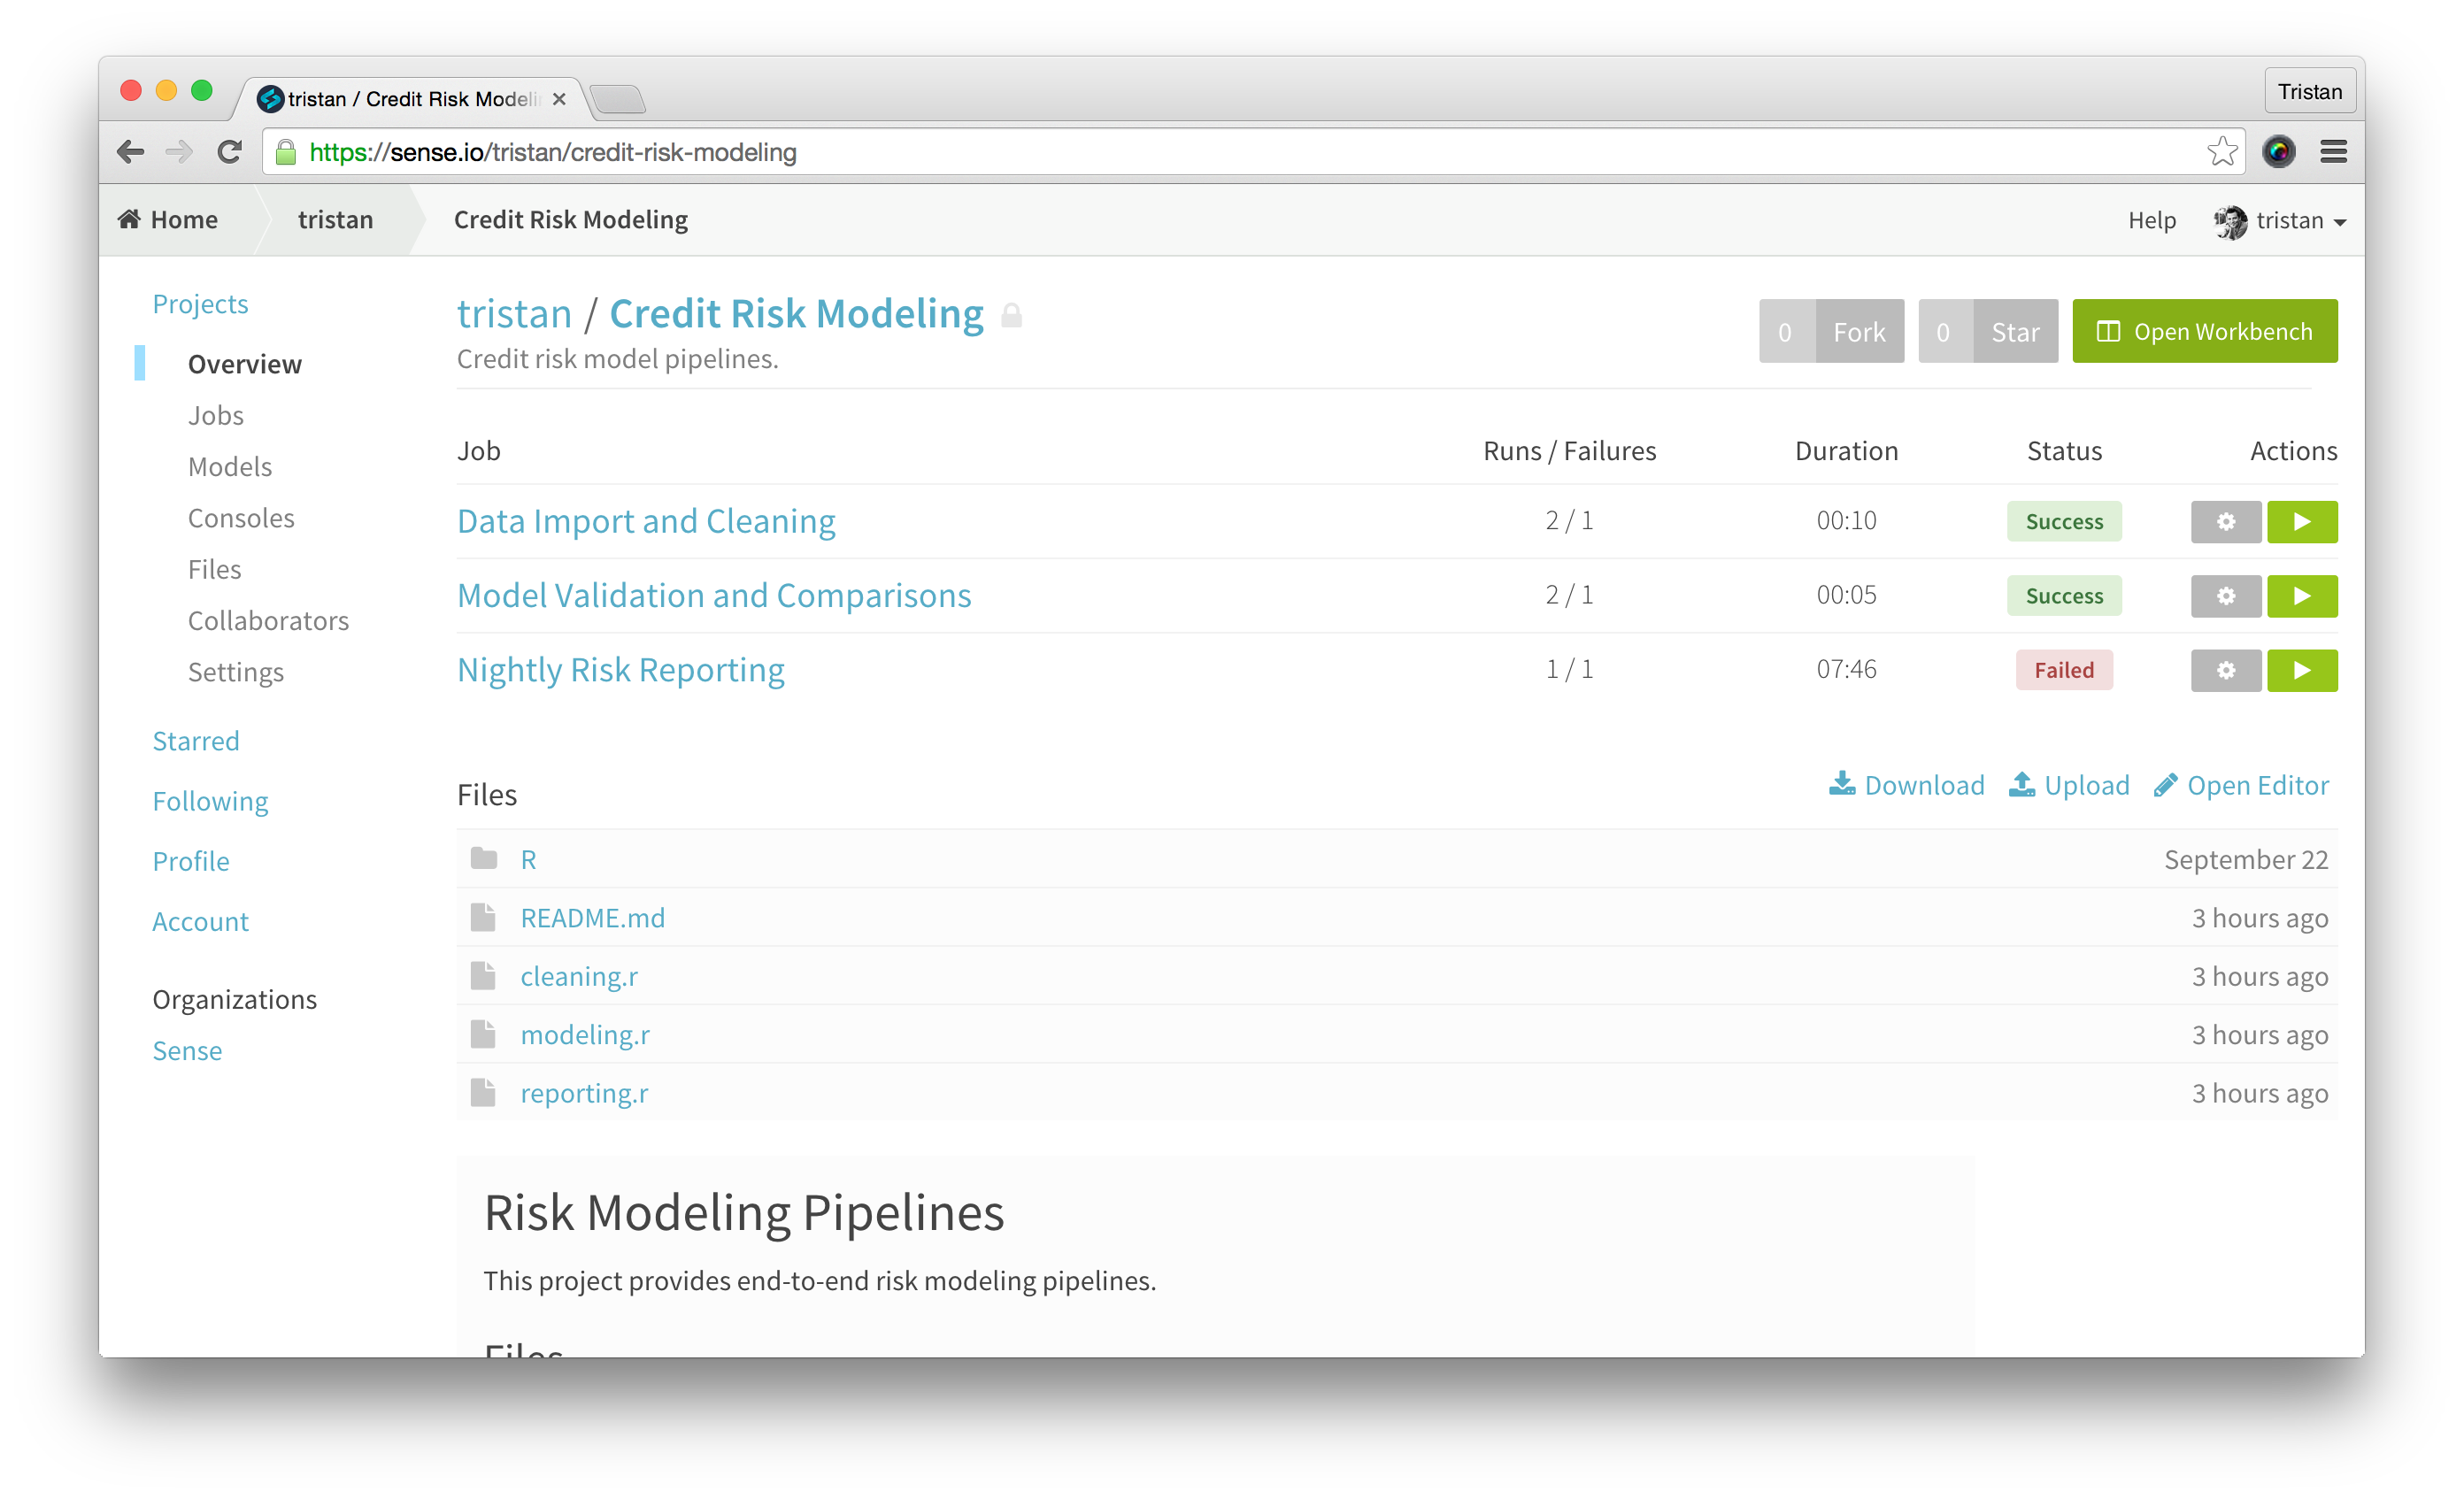Go to Profile in the sidebar
2464x1499 pixels.
(191, 861)
